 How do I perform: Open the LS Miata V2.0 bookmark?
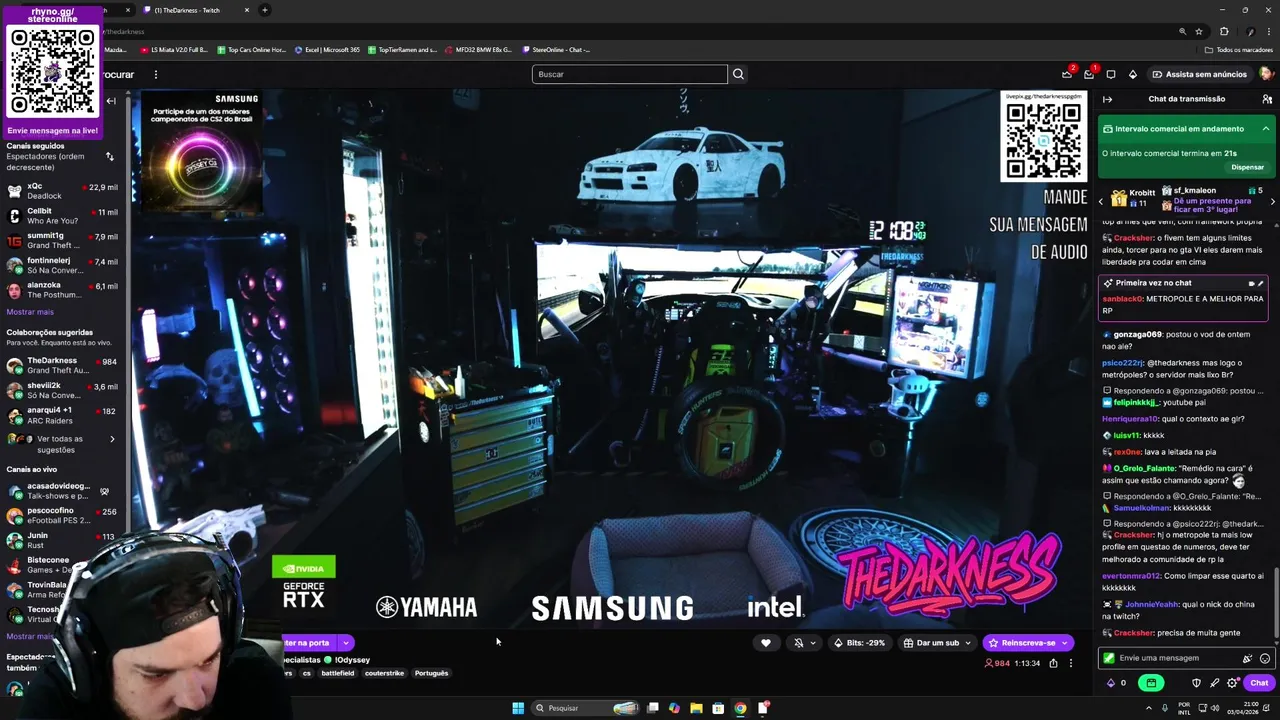pos(174,49)
